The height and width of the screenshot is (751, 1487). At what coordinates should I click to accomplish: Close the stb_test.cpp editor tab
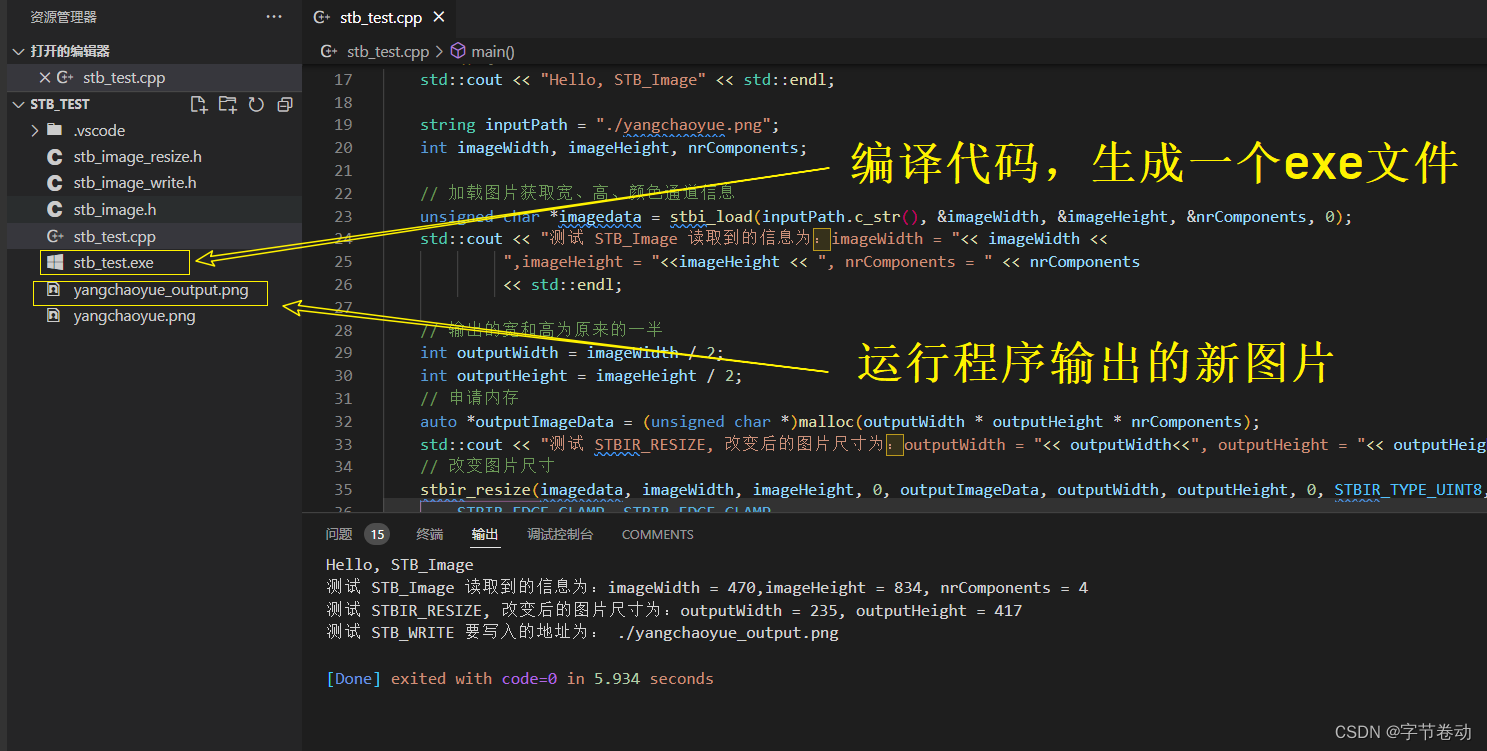[438, 17]
